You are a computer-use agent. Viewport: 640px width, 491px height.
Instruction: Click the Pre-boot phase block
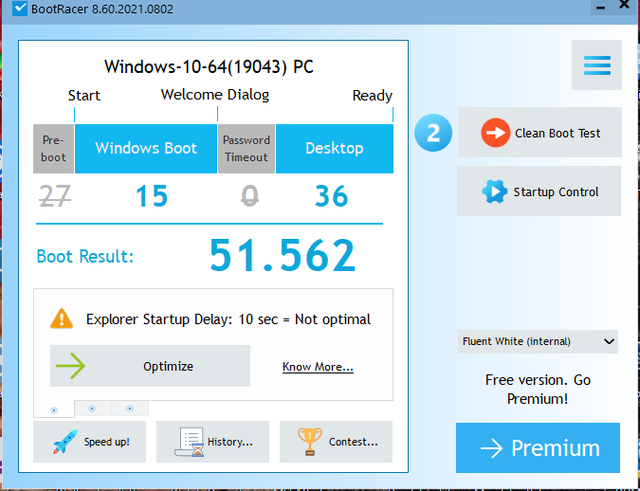coord(54,149)
